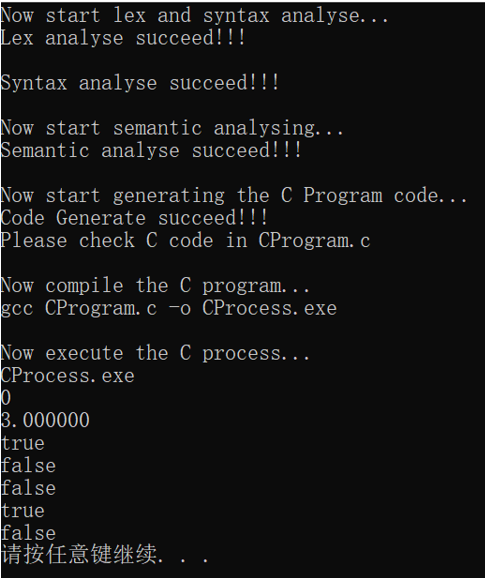Click the 'Now execute the C process...' line
Image resolution: width=485 pixels, height=578 pixels.
155,354
